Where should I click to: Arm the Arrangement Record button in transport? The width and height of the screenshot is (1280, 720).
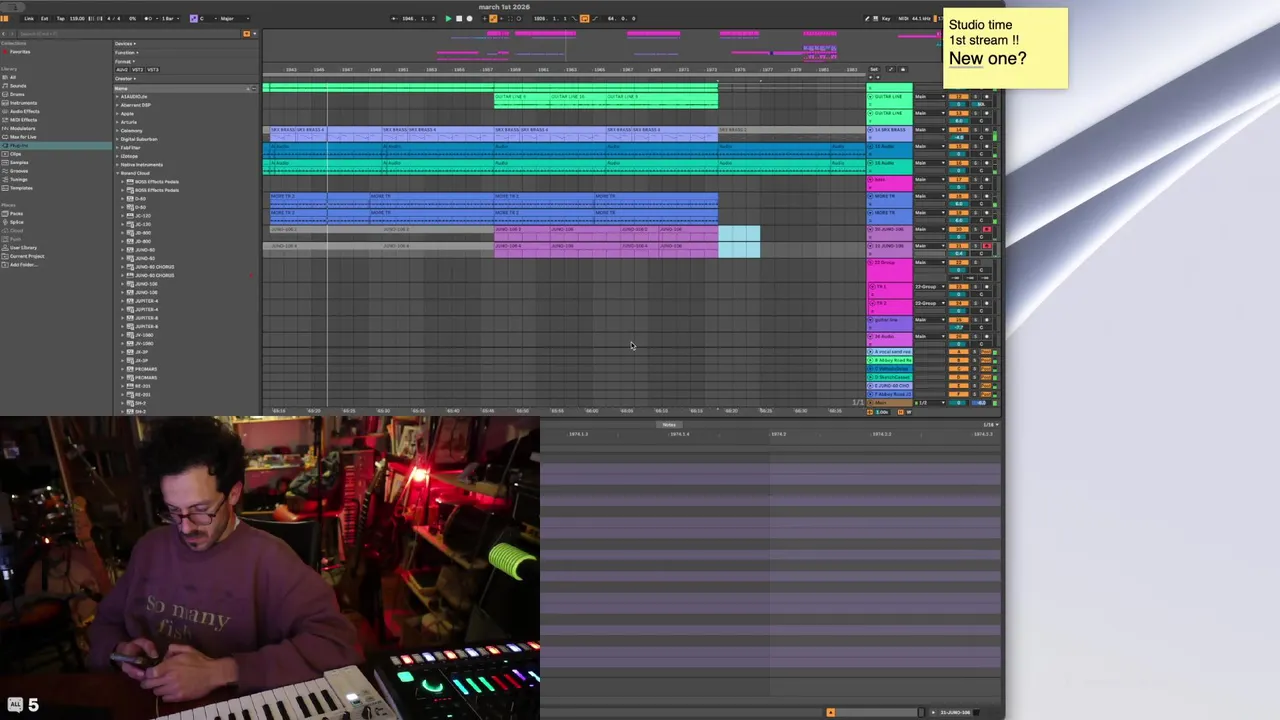pos(469,18)
